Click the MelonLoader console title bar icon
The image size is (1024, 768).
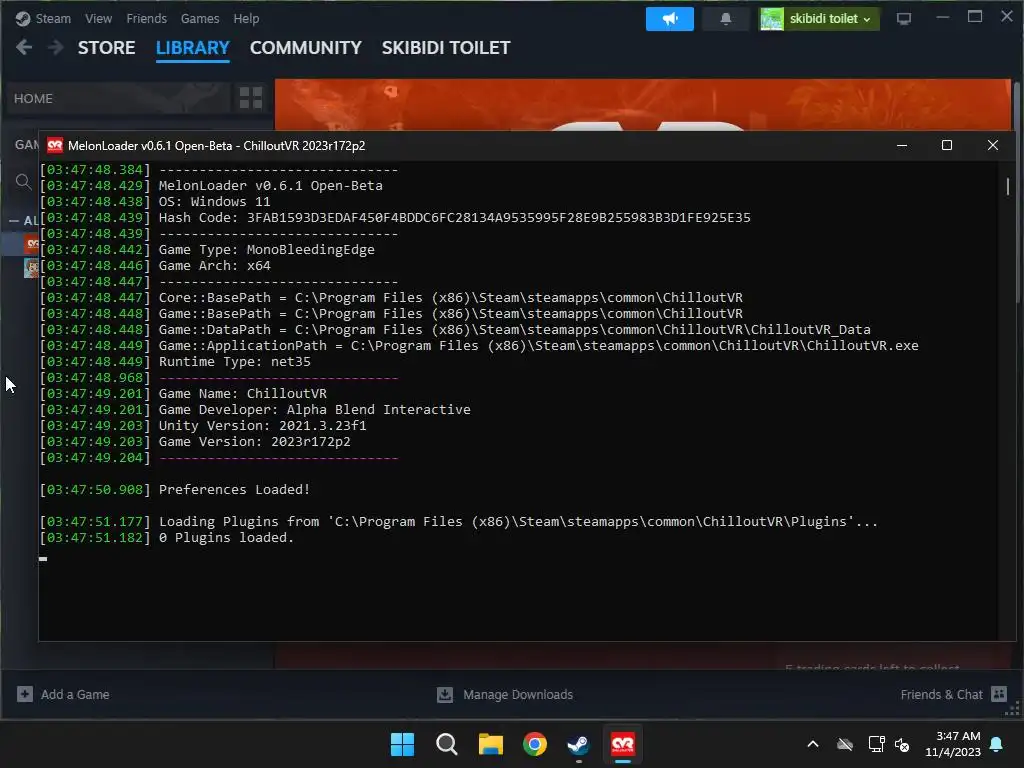point(55,146)
